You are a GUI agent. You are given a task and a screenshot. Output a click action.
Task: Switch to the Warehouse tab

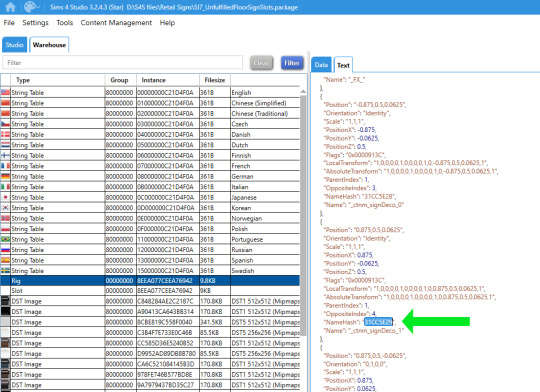pos(49,45)
